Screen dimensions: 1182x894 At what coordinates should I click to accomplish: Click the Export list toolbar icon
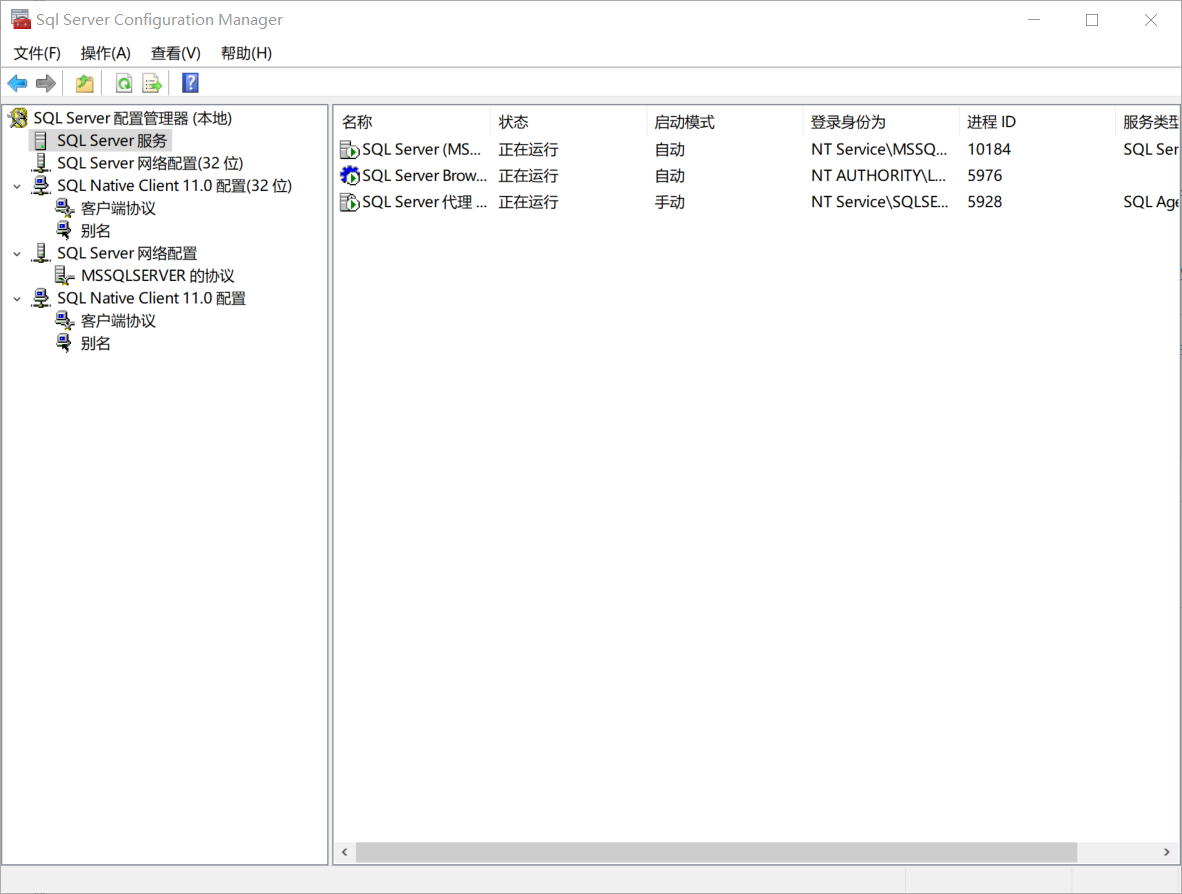[x=152, y=83]
